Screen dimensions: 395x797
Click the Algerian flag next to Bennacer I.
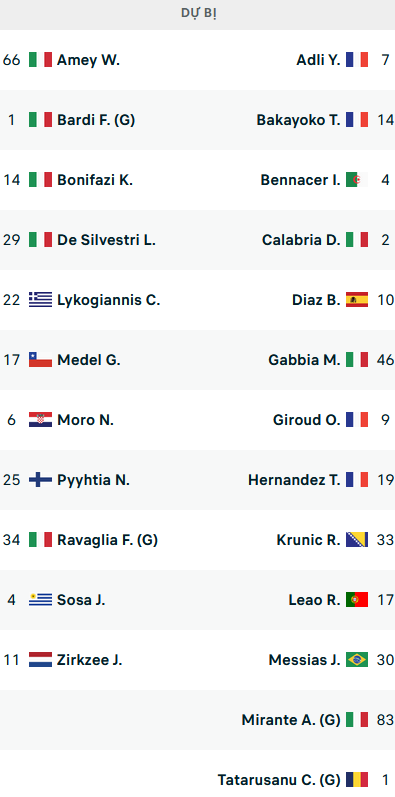[357, 180]
